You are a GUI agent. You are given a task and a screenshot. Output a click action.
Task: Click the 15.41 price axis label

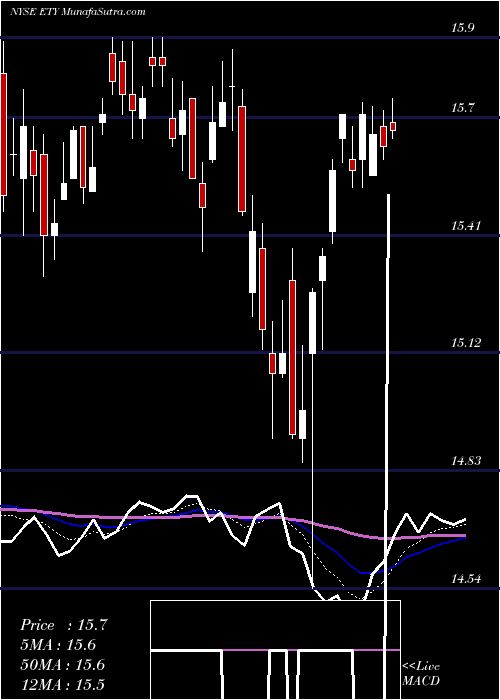[x=466, y=226]
